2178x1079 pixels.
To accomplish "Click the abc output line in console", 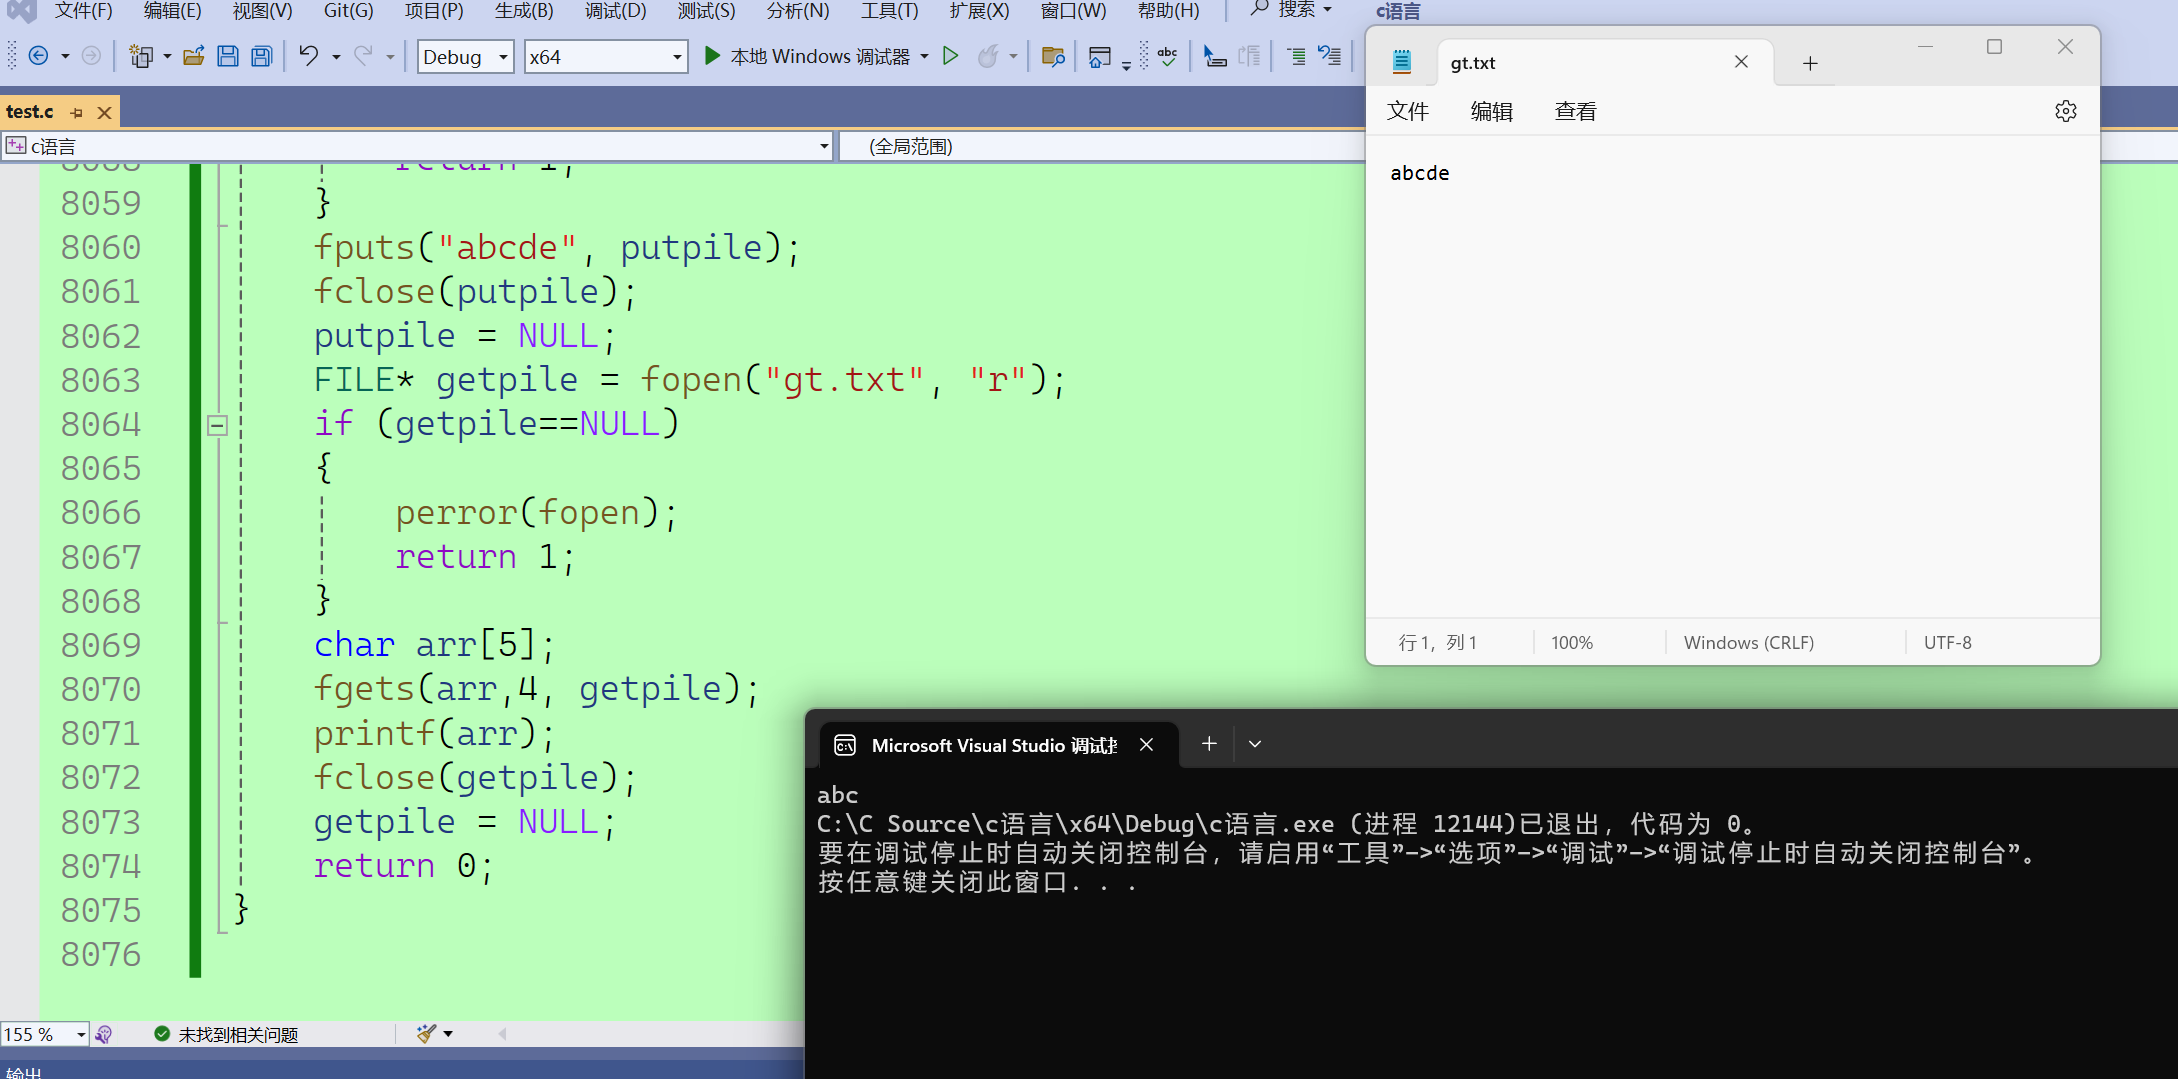I will [x=838, y=795].
